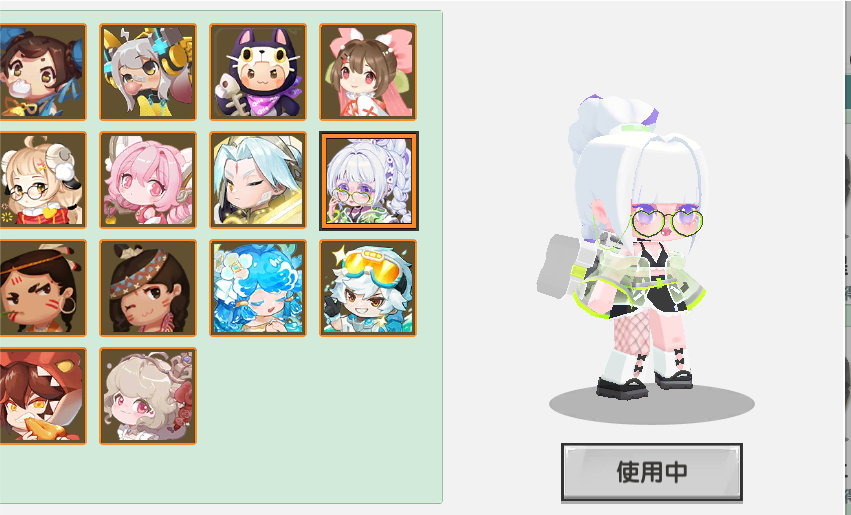
Task: Pick the beige curly-haired girl with roses
Action: tap(148, 396)
